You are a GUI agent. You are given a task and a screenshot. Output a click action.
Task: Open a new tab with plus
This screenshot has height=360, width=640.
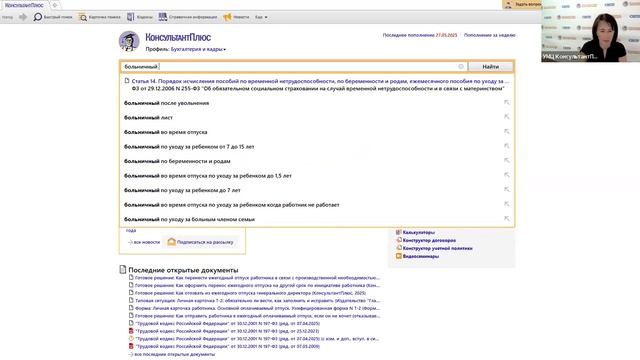pos(55,5)
